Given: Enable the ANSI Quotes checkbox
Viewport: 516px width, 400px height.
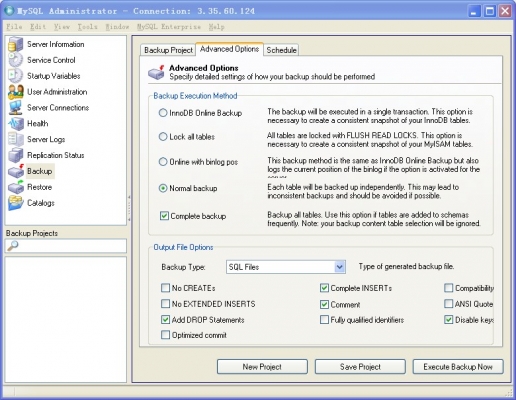Looking at the screenshot, I should 449,304.
